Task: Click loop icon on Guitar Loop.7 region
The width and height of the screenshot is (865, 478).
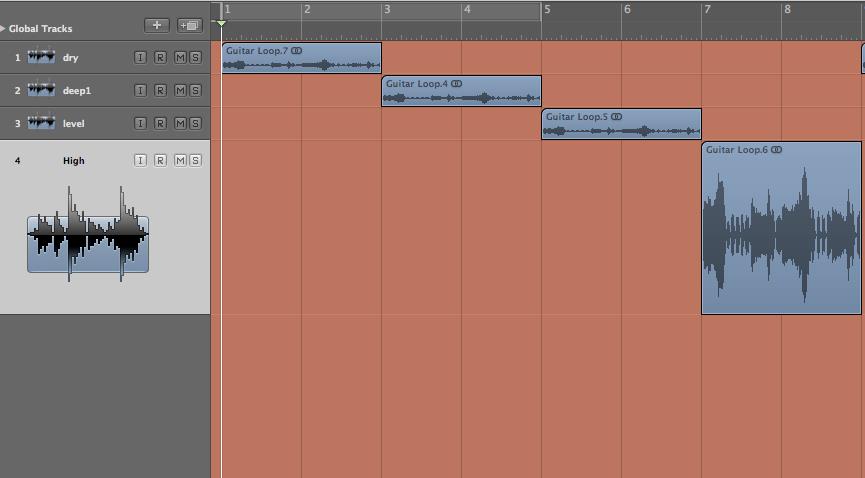Action: pos(297,50)
